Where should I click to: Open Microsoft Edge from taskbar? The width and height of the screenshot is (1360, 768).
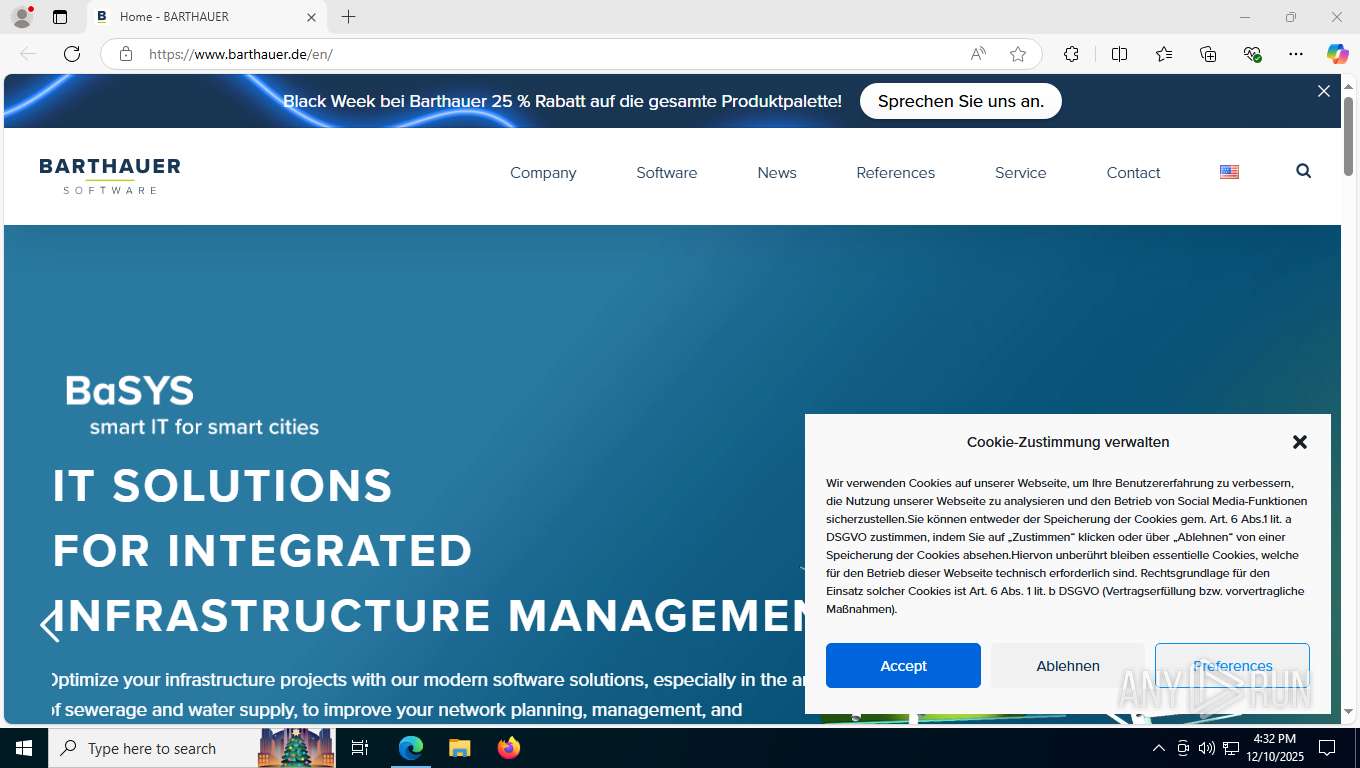[x=411, y=748]
